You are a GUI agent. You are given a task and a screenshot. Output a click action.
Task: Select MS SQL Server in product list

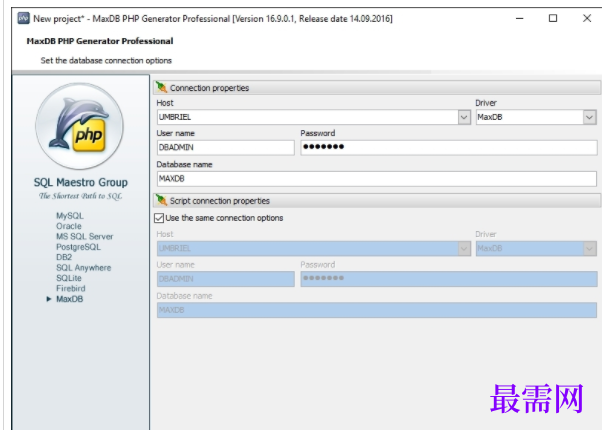(x=84, y=236)
